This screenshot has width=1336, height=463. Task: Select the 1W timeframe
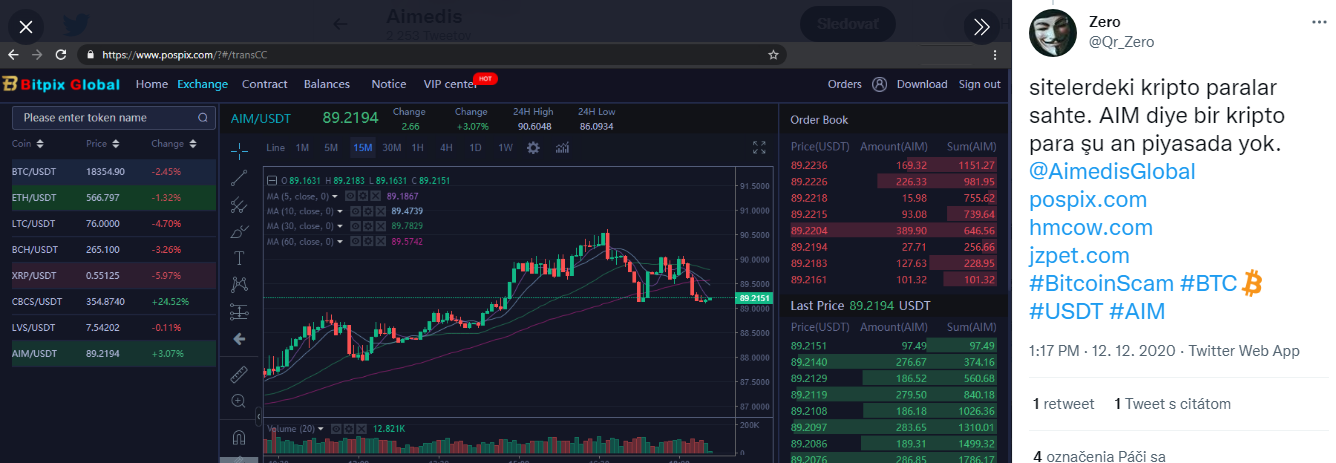click(x=505, y=147)
